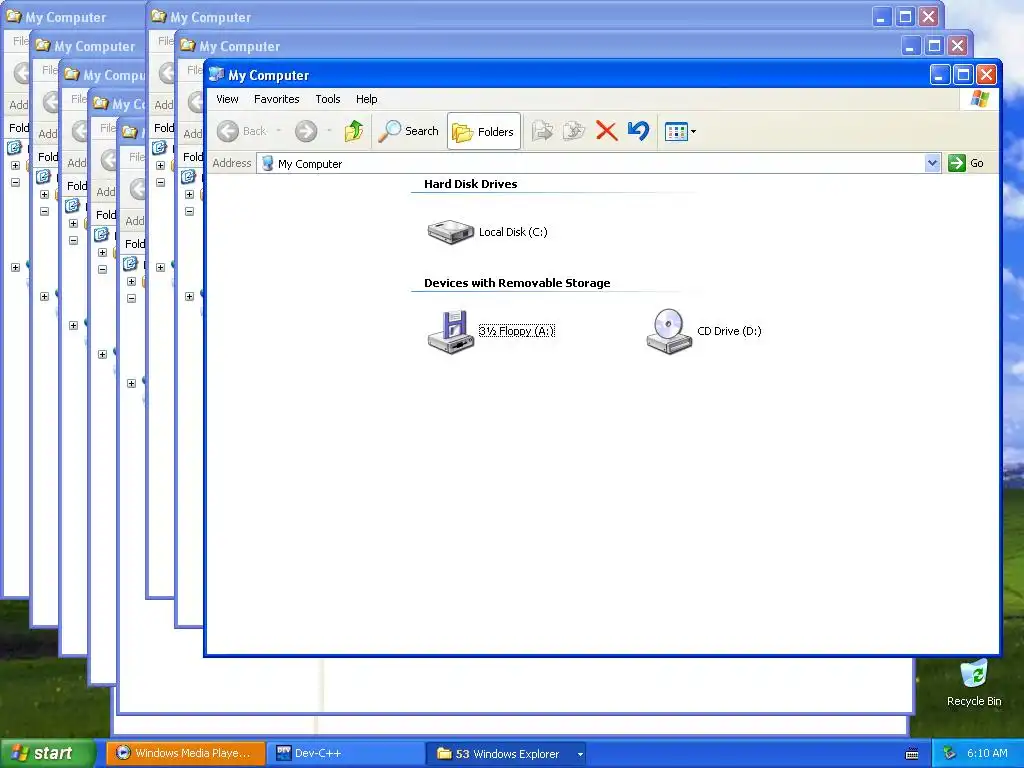Open the Forward history dropdown arrow
The image size is (1024, 768).
[x=329, y=131]
